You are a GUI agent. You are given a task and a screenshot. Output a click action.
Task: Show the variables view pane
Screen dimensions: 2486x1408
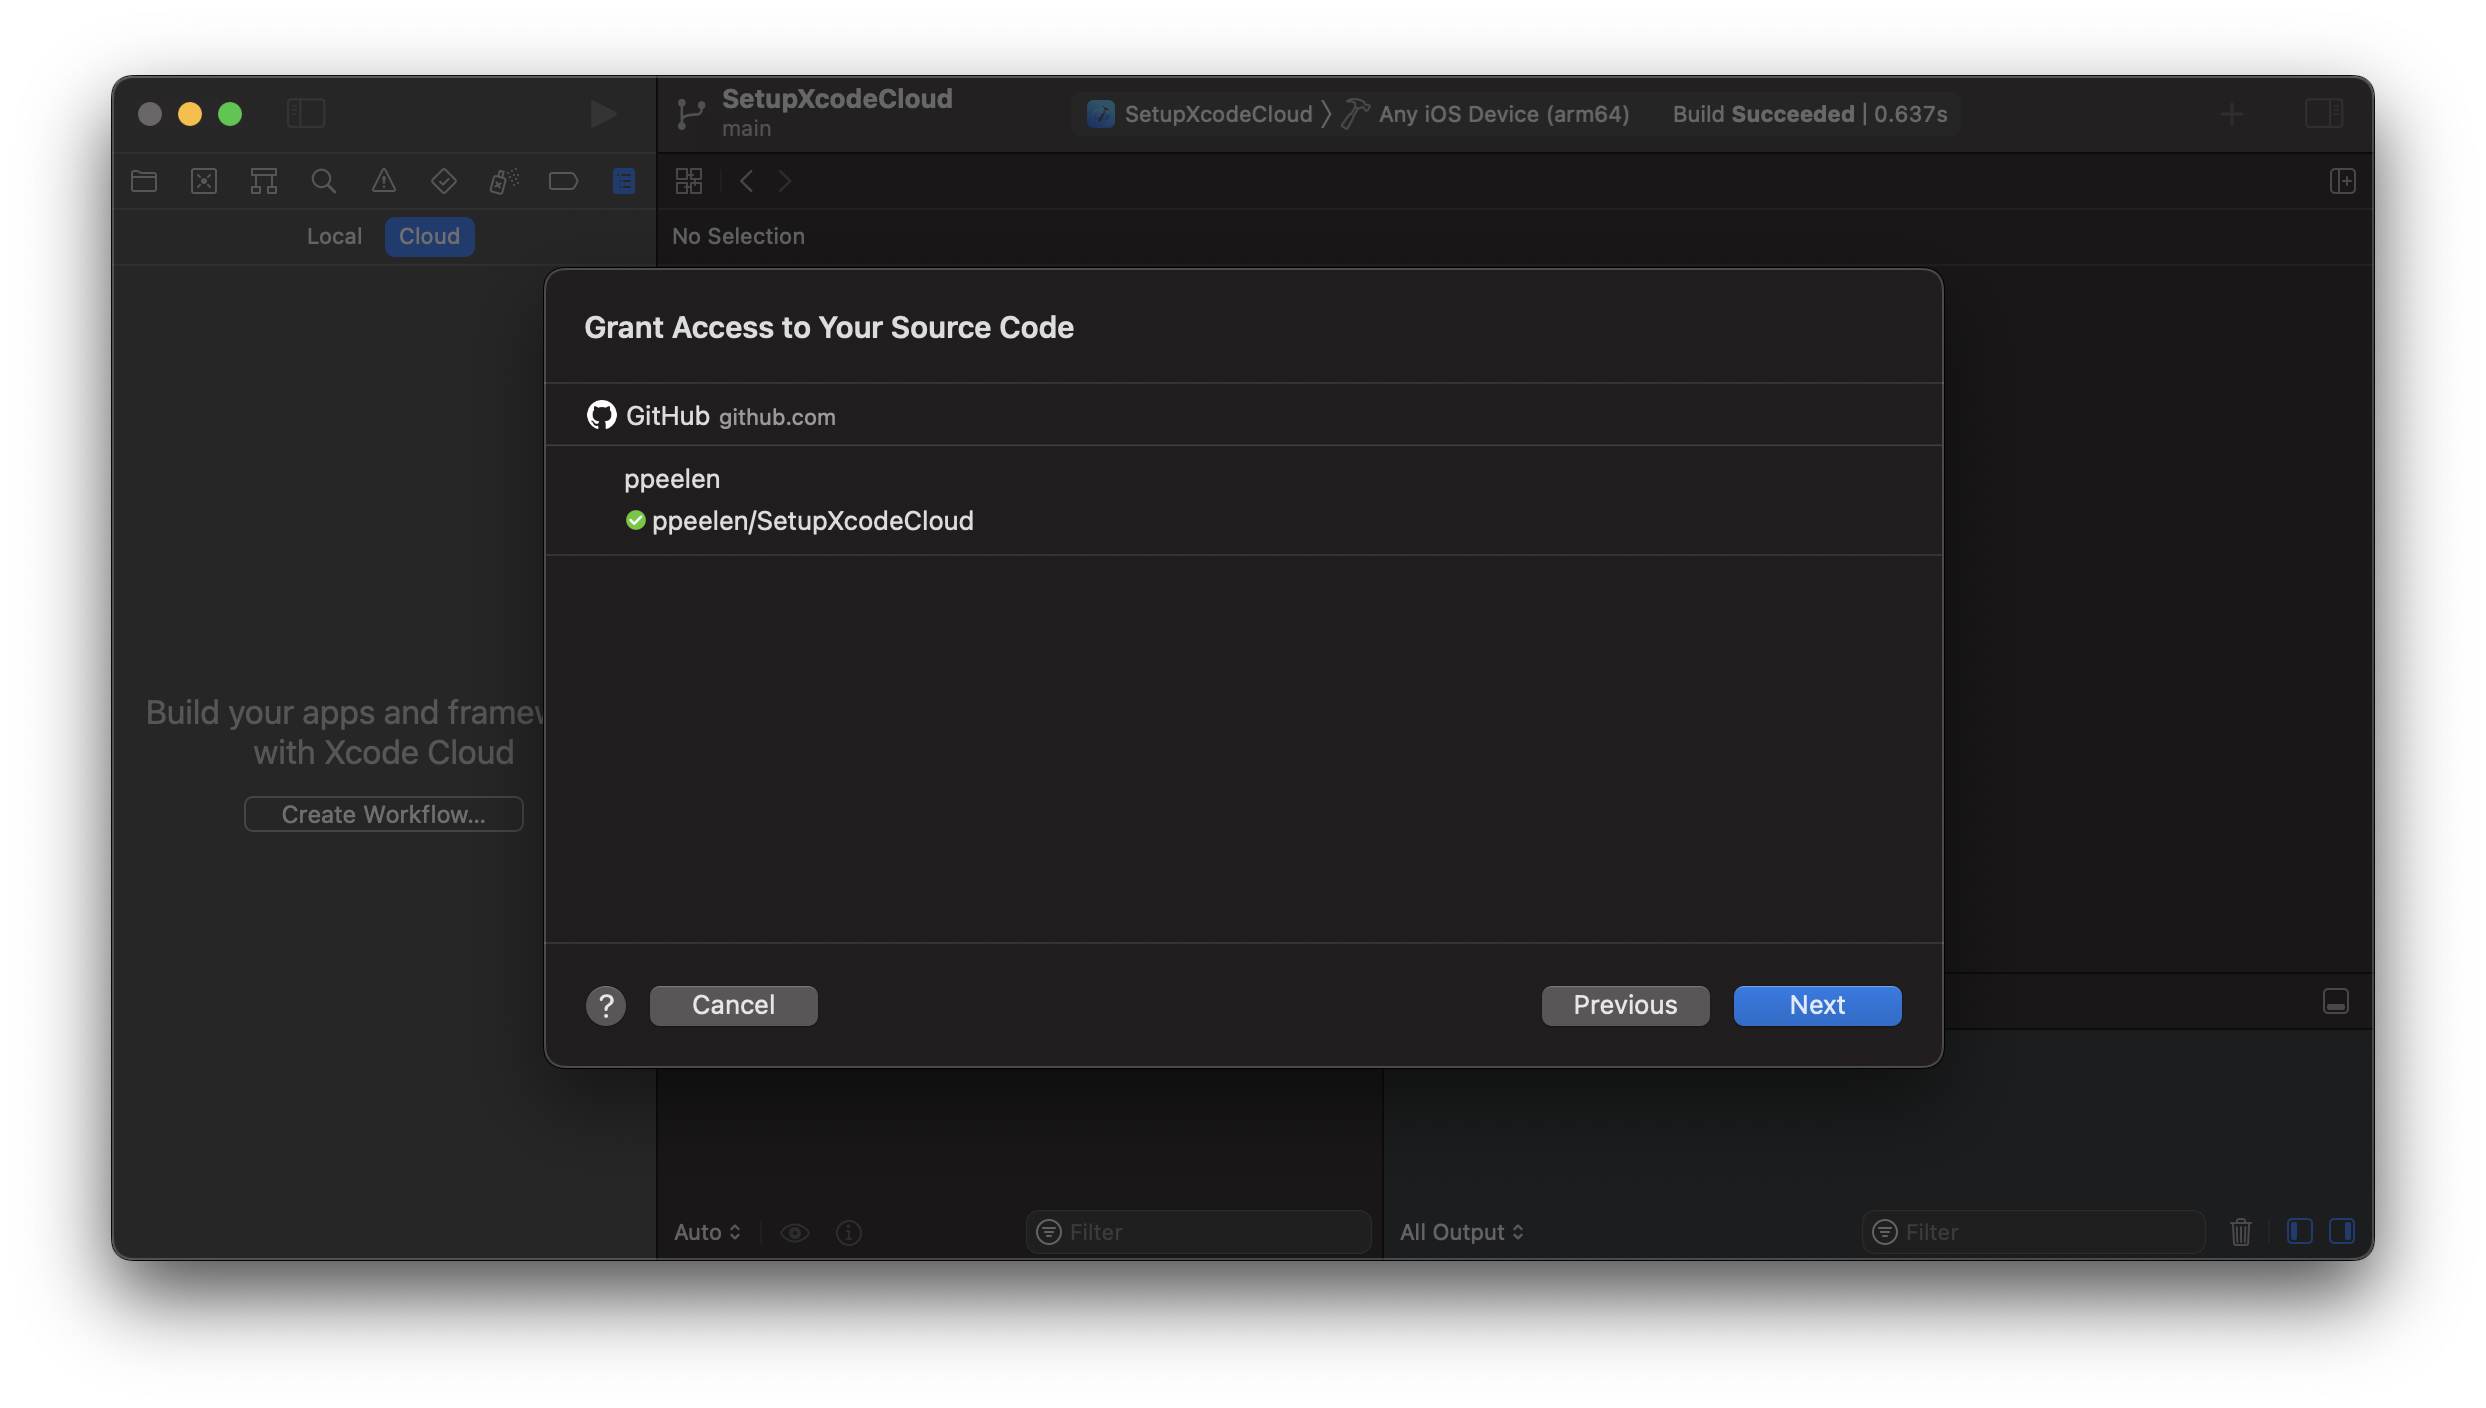2300,1231
